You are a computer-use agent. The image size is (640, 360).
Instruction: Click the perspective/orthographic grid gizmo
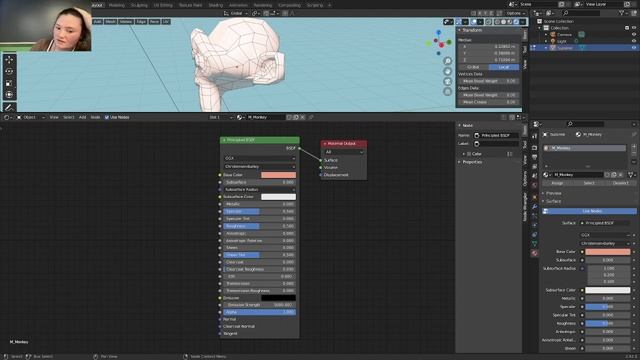tap(448, 91)
